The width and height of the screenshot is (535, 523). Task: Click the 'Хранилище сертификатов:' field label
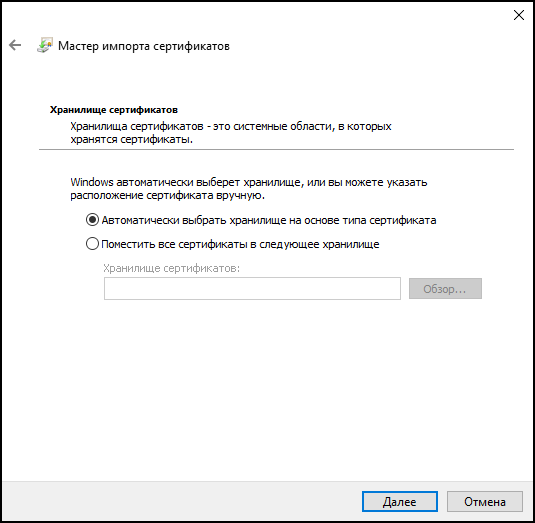(171, 268)
